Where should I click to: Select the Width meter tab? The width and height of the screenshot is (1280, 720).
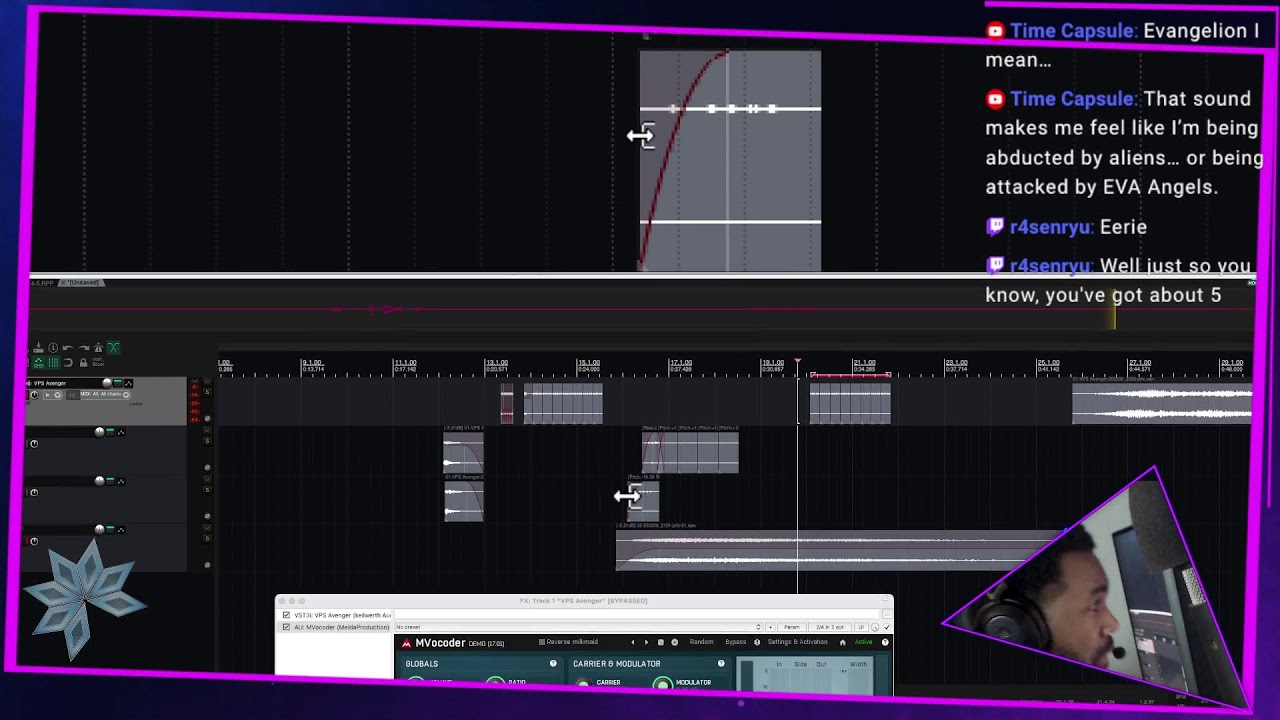(x=858, y=664)
